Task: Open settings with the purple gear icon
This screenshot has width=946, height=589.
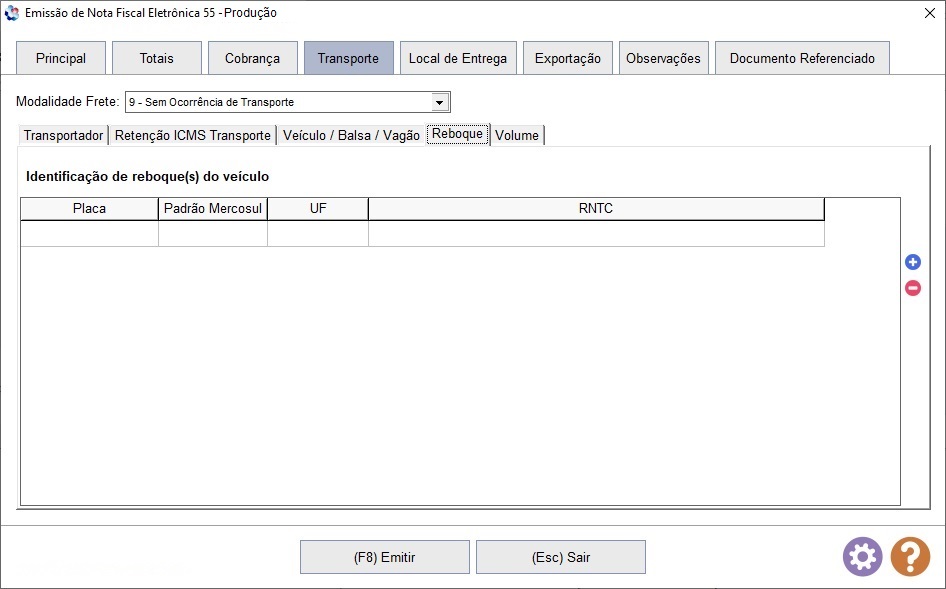Action: 862,556
